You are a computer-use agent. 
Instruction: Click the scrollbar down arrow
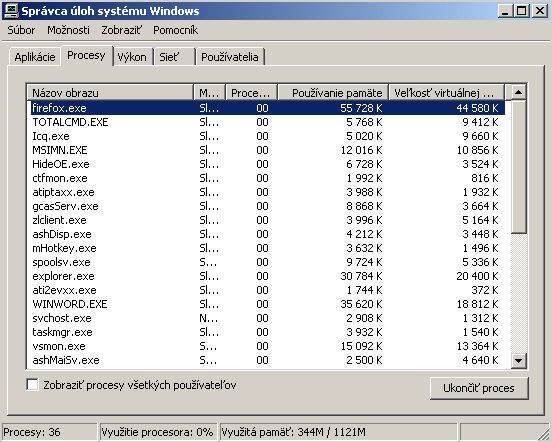(x=518, y=360)
